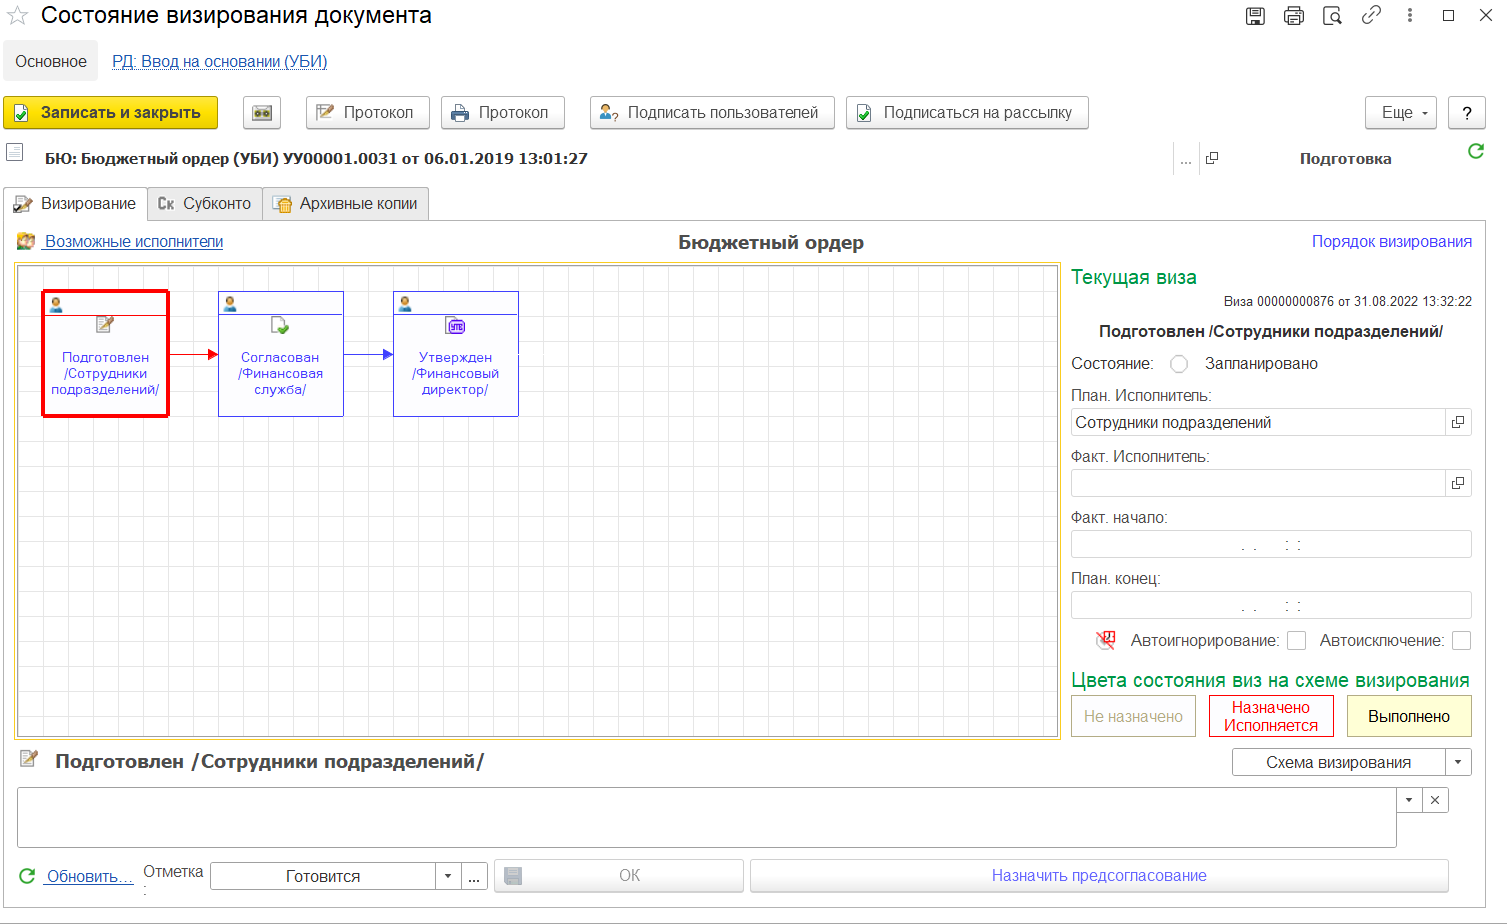Expand the Еще dropdown menu

[x=1401, y=113]
